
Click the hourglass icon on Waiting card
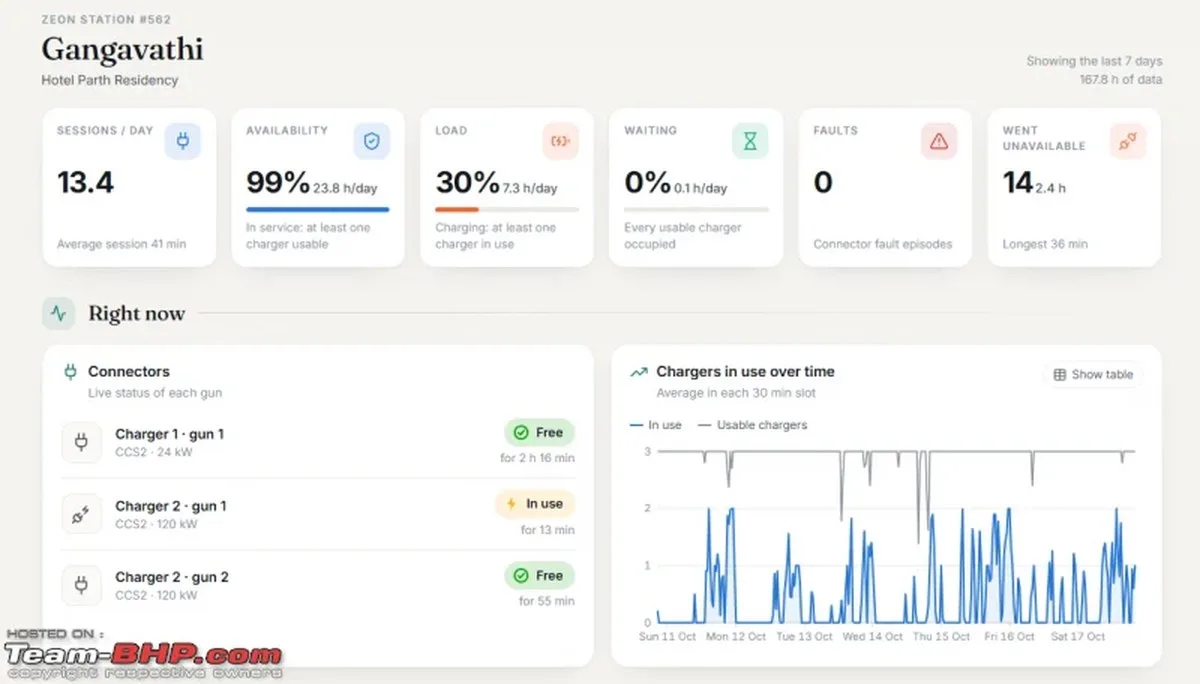click(749, 142)
